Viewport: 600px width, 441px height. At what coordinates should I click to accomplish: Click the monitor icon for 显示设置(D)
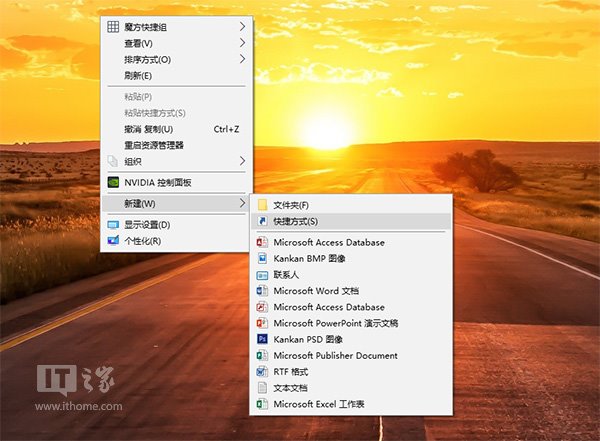(x=113, y=225)
